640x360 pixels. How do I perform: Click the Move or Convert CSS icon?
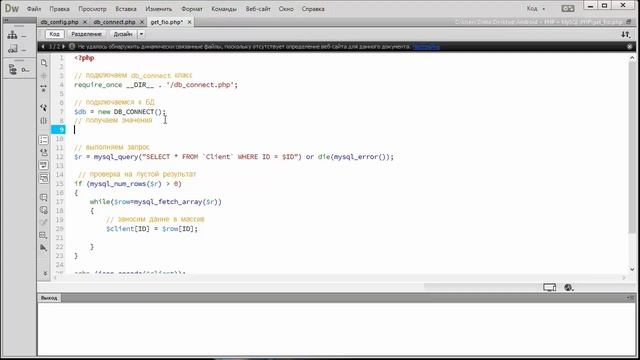44,235
